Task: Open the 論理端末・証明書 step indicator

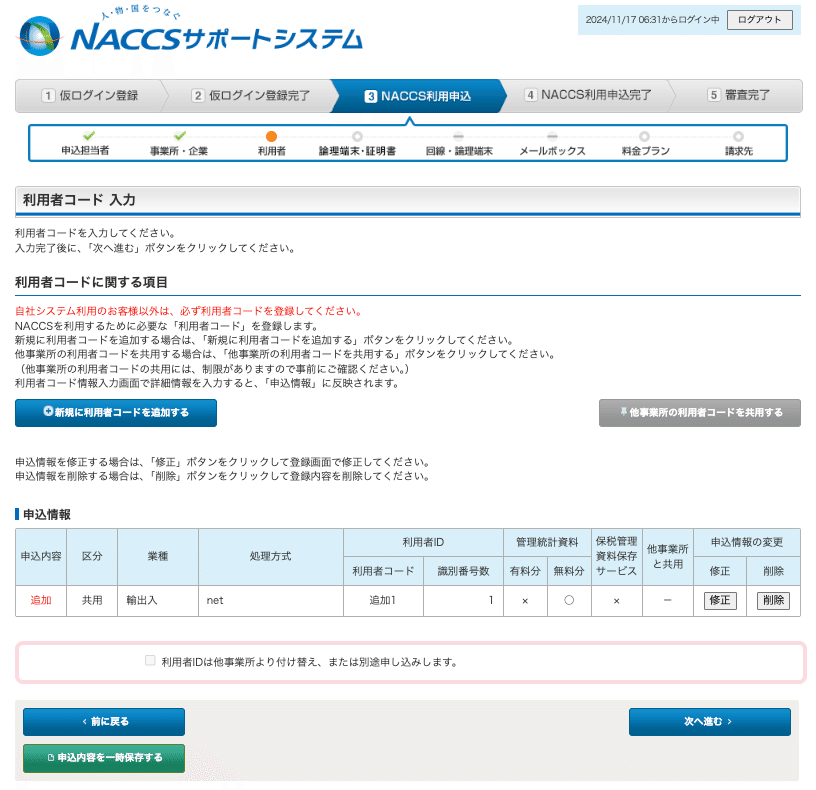Action: coord(358,140)
